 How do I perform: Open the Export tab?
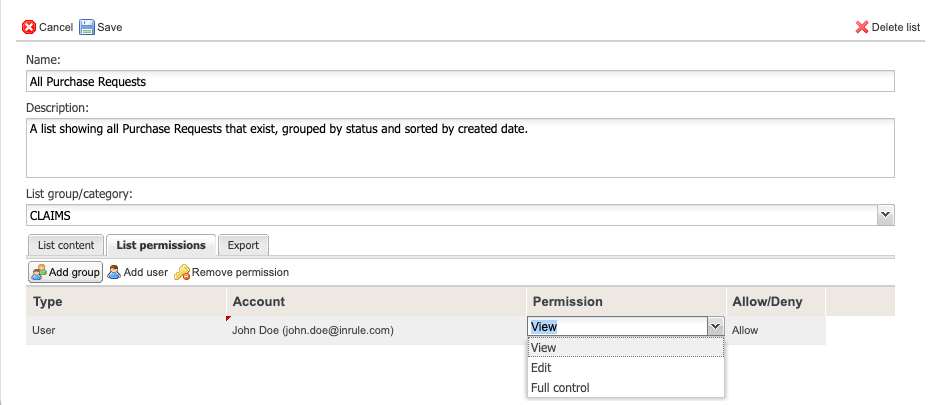click(x=243, y=245)
